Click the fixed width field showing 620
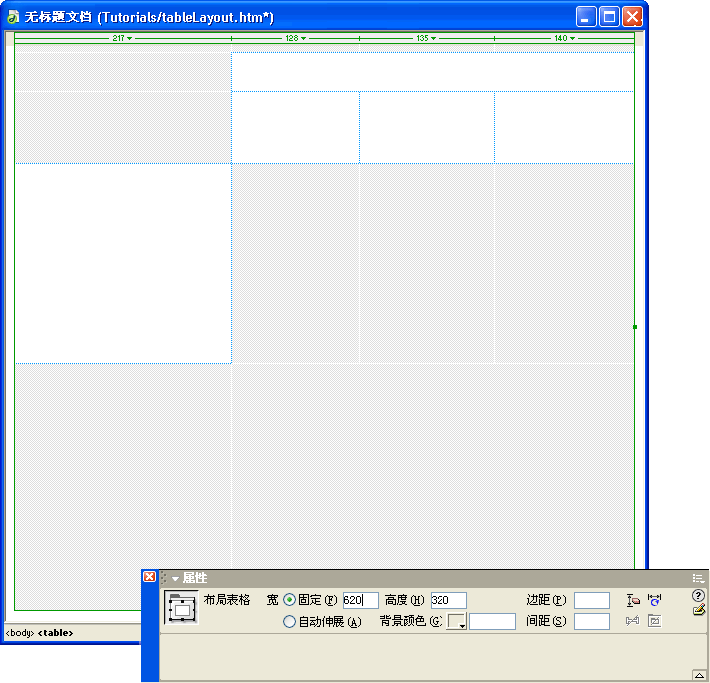Viewport: 710px width, 683px height. pos(360,600)
